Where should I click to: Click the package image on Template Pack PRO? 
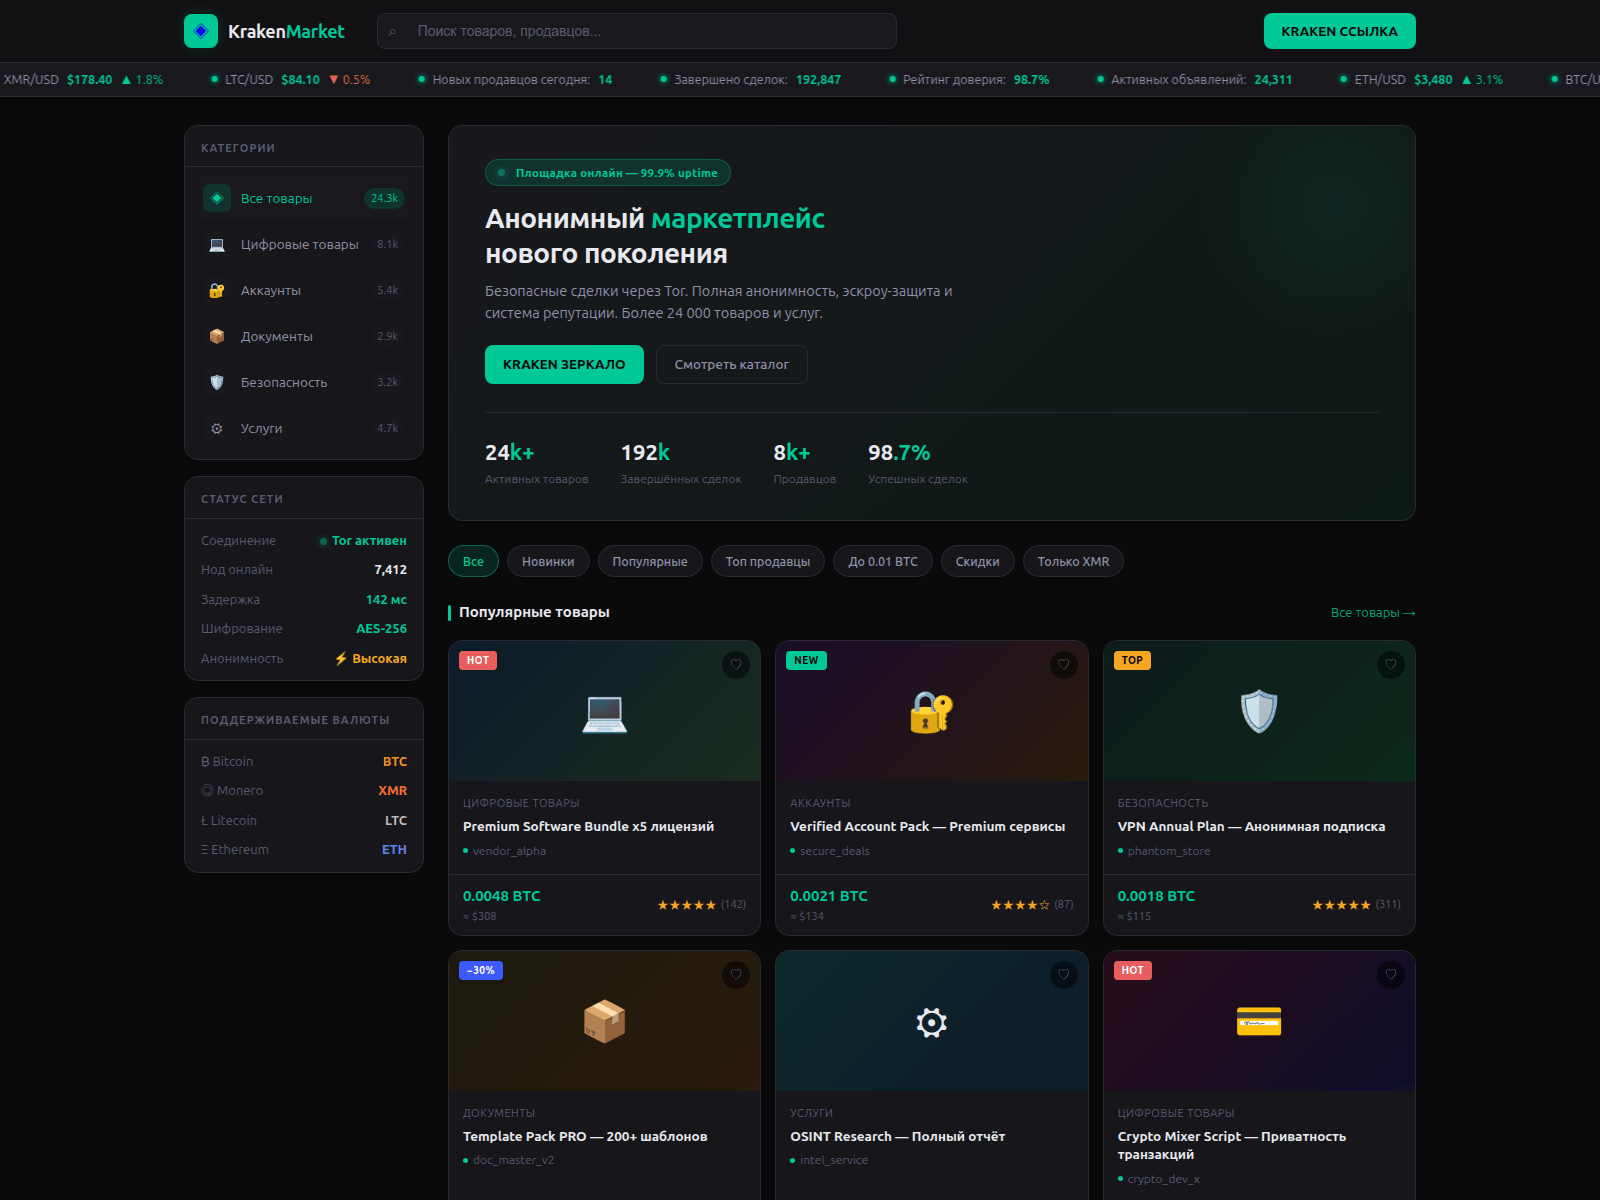[605, 1022]
